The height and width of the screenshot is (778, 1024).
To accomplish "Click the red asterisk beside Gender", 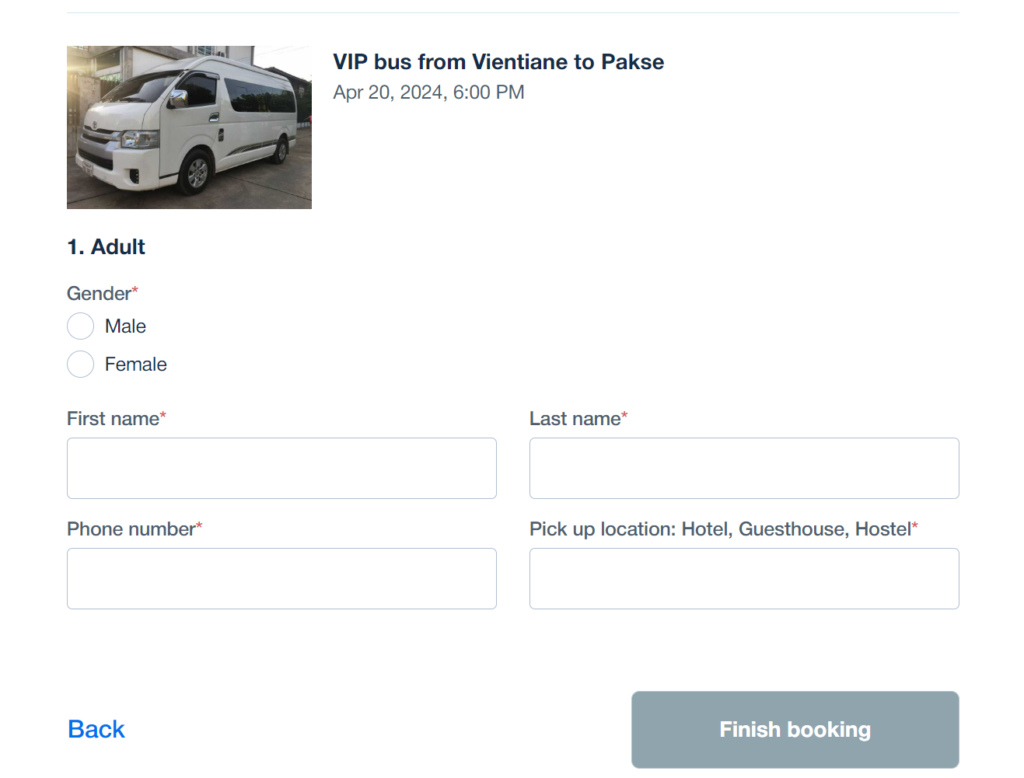I will point(135,289).
